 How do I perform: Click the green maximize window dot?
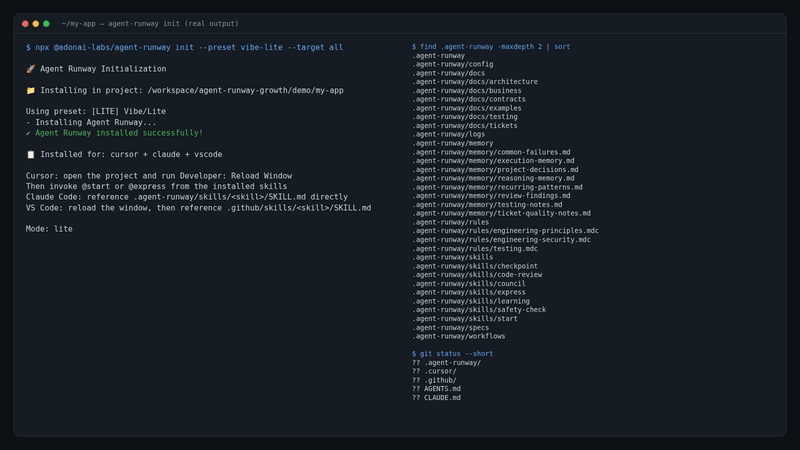[x=46, y=24]
